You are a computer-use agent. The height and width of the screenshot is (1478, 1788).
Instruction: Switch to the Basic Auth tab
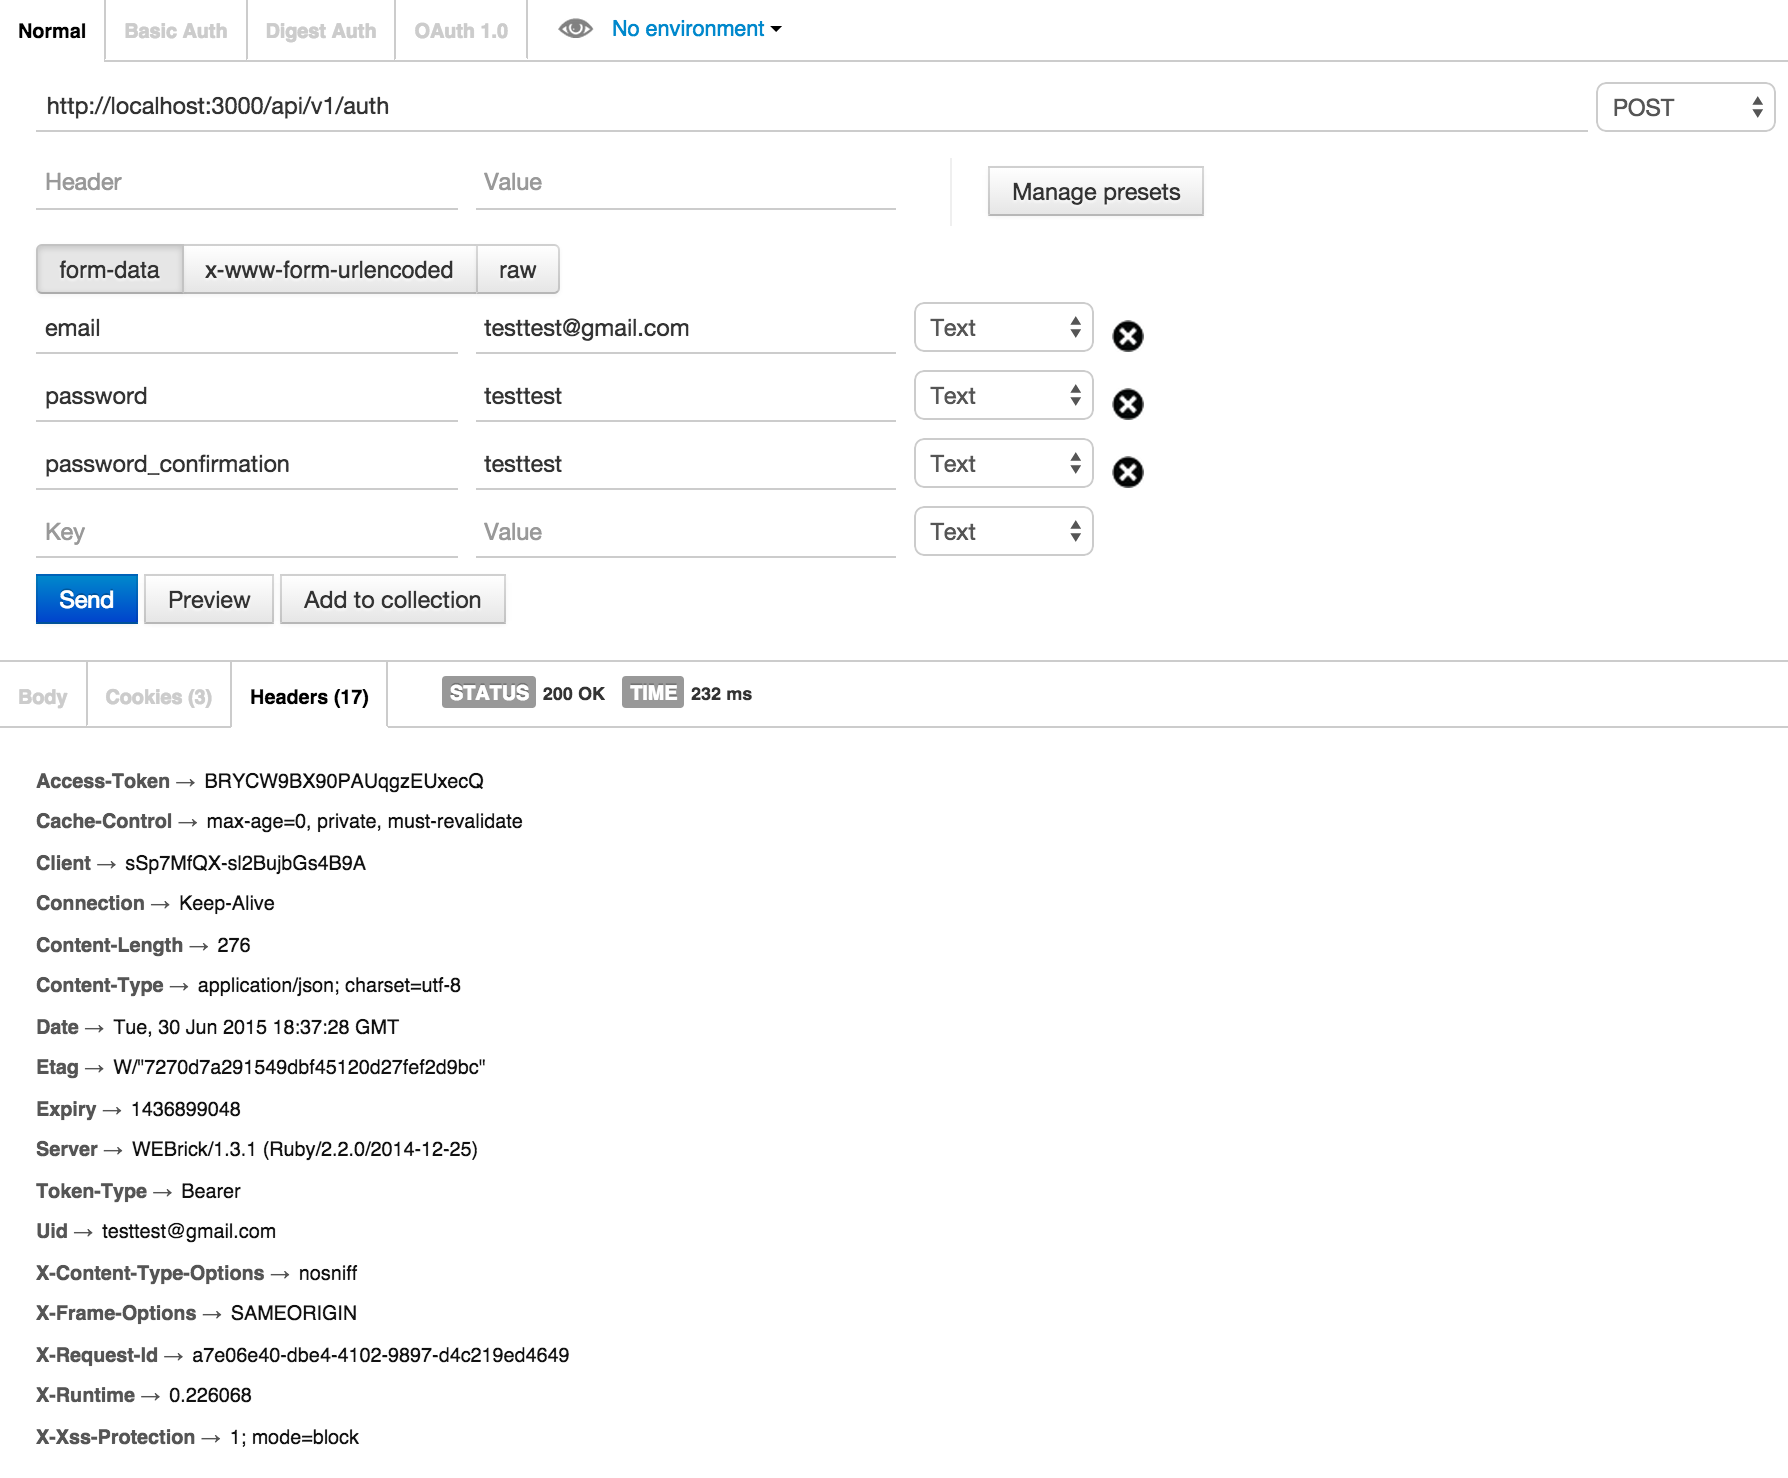coord(176,31)
